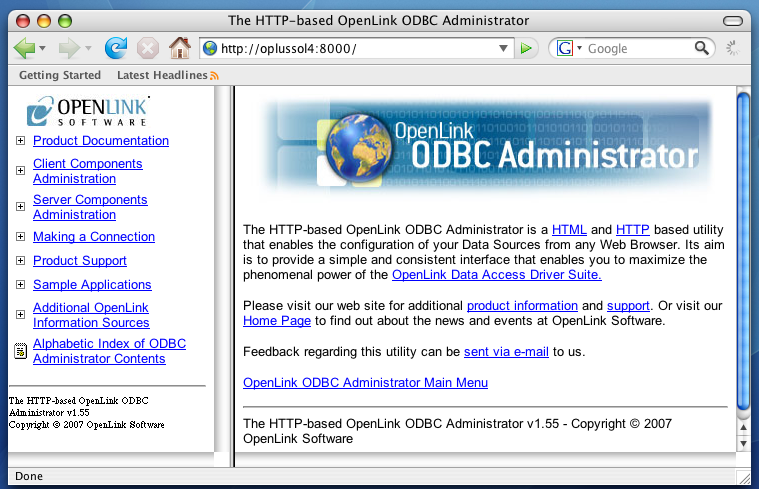Open Alphabetic Index of ODBC Administrator Contents

[109, 351]
